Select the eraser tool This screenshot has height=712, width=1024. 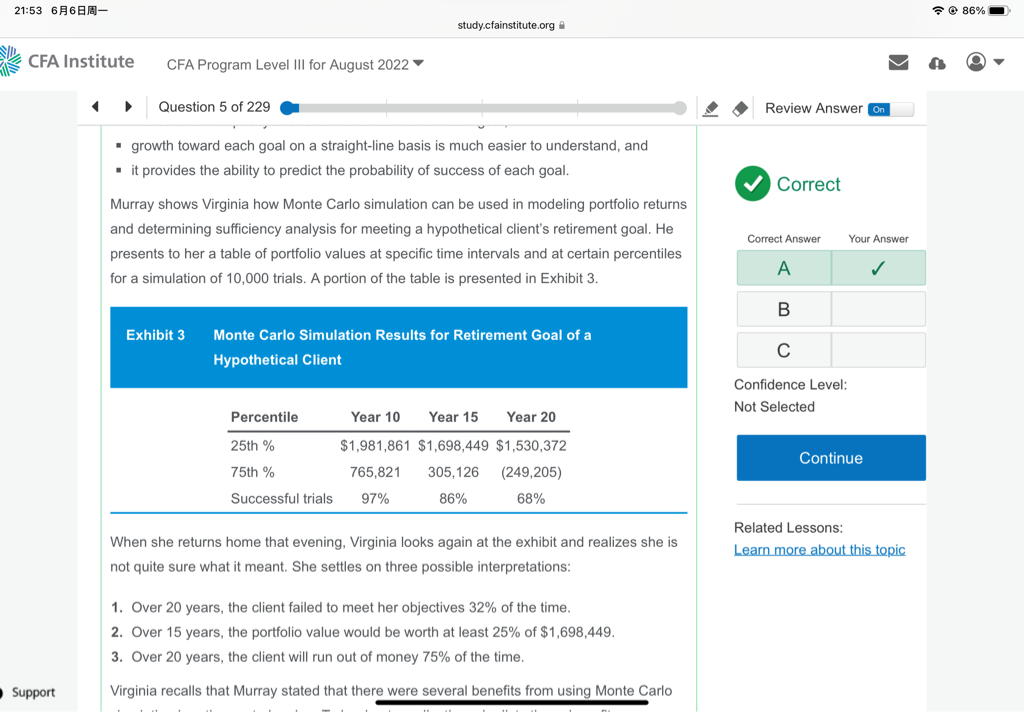(740, 108)
